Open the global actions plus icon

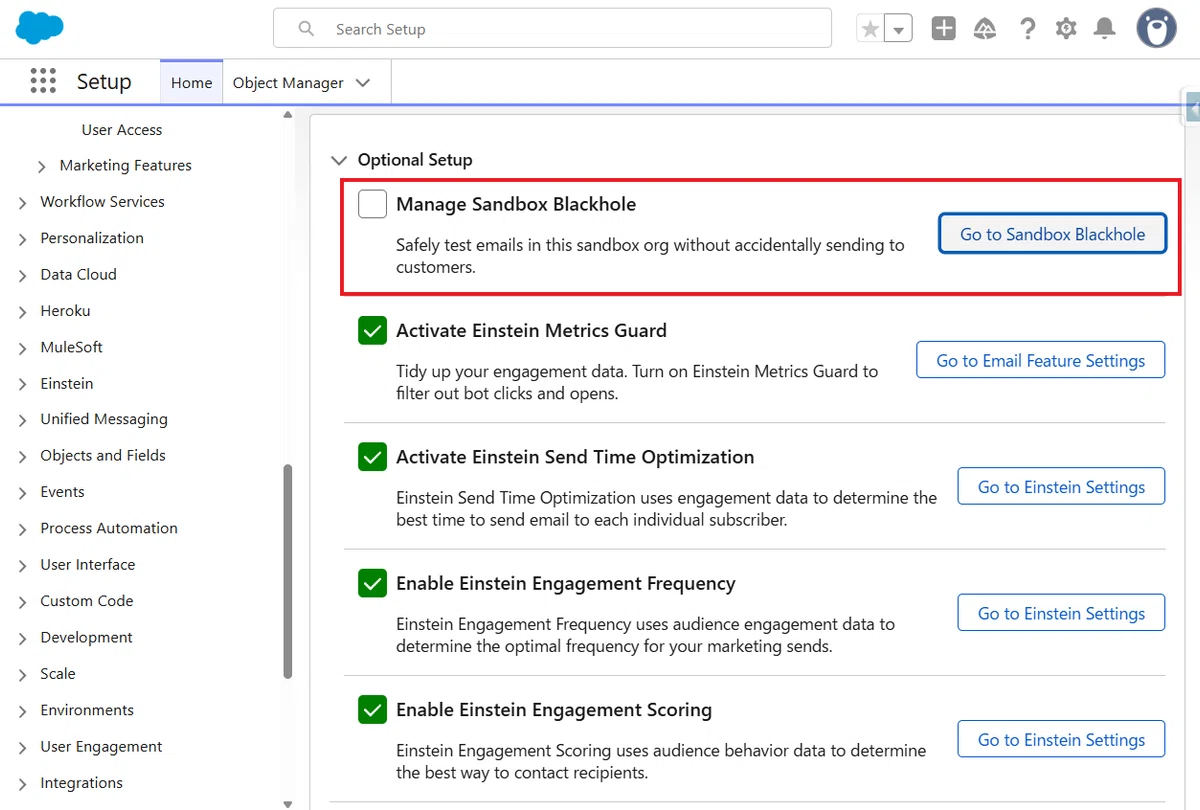click(944, 28)
